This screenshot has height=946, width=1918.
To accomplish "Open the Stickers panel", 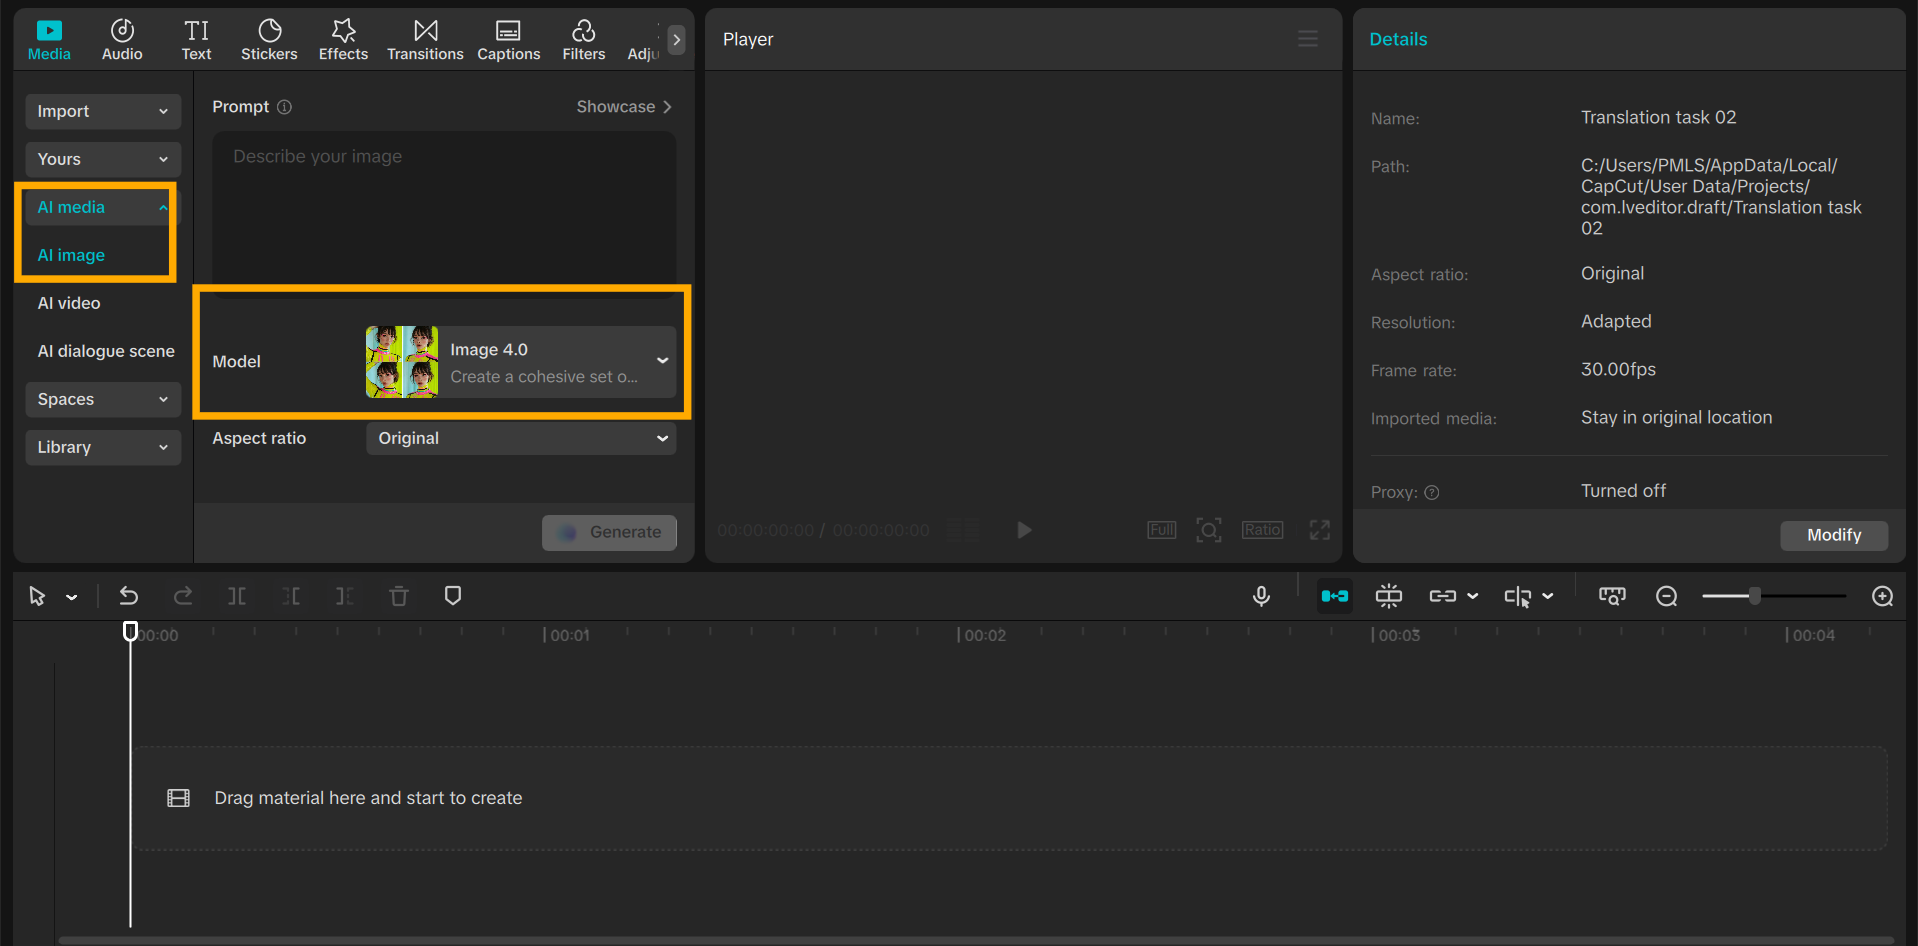I will (269, 40).
